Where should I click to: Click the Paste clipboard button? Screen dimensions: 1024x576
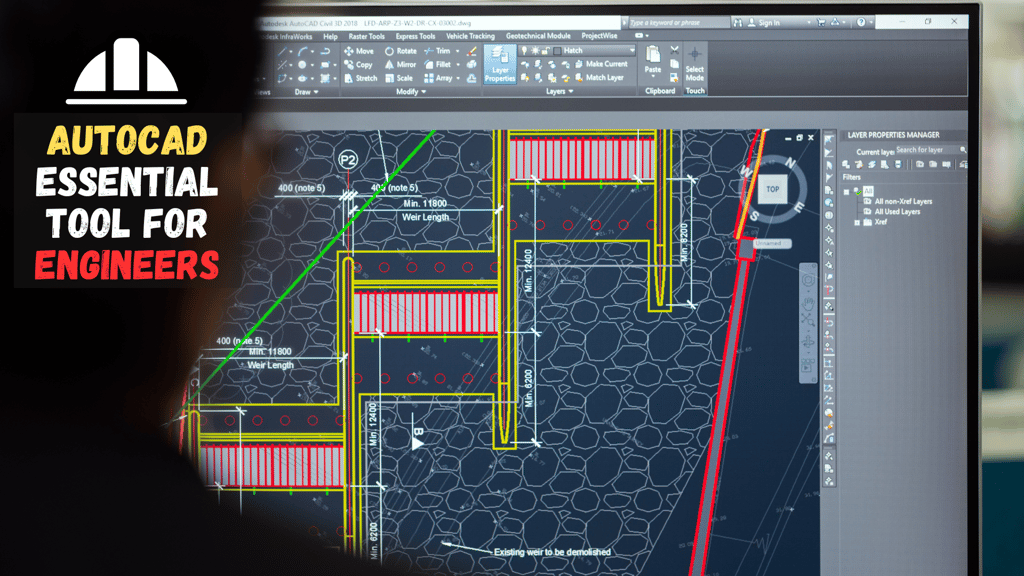click(x=652, y=60)
